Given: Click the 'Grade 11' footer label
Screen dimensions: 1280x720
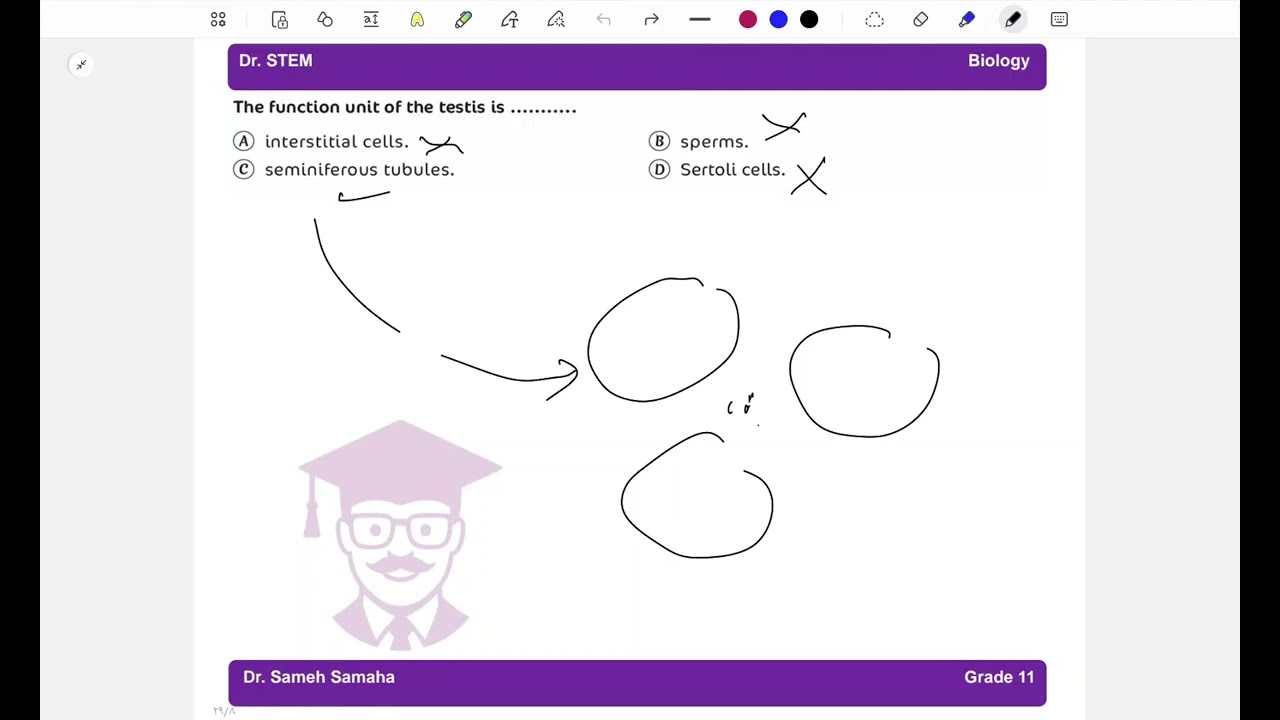Looking at the screenshot, I should tap(999, 677).
